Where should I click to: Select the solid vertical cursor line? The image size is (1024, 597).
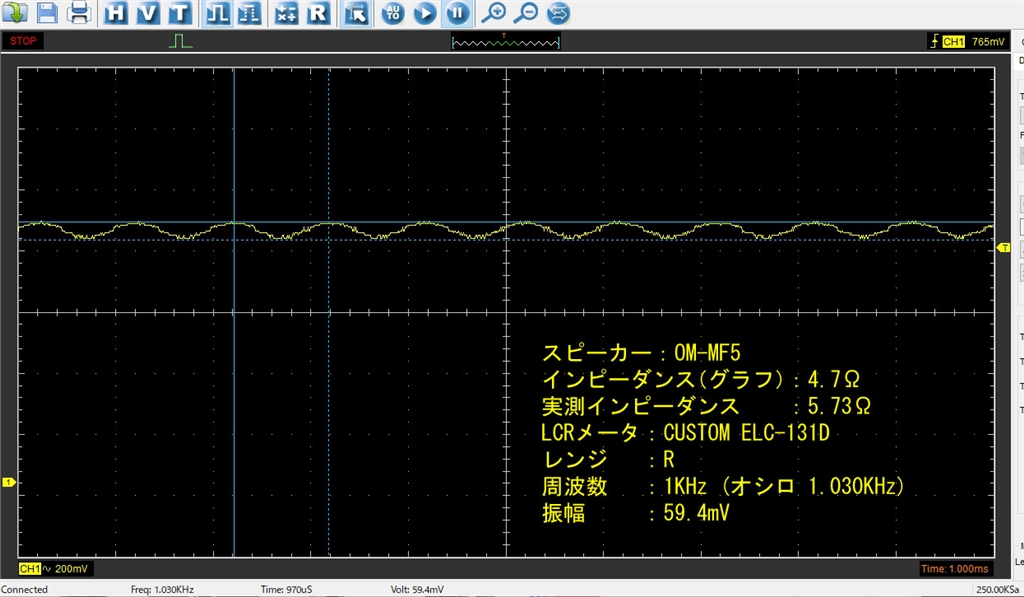click(234, 392)
